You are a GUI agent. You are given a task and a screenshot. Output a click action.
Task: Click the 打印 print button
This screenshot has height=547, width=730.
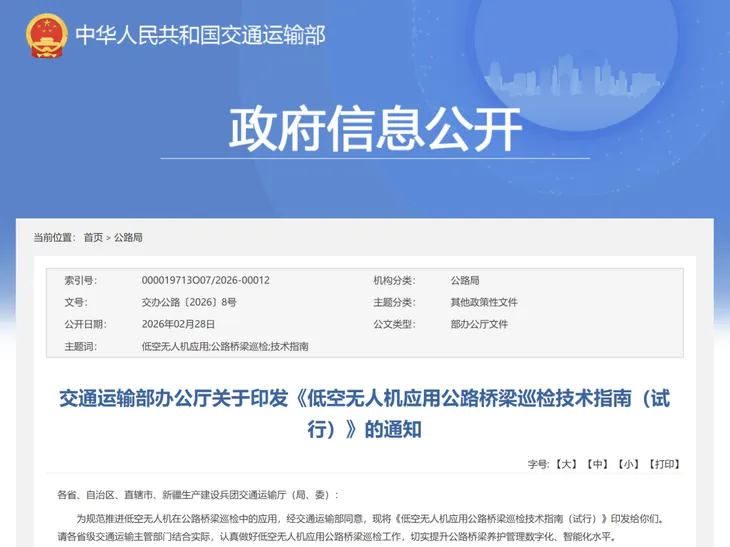(663, 464)
